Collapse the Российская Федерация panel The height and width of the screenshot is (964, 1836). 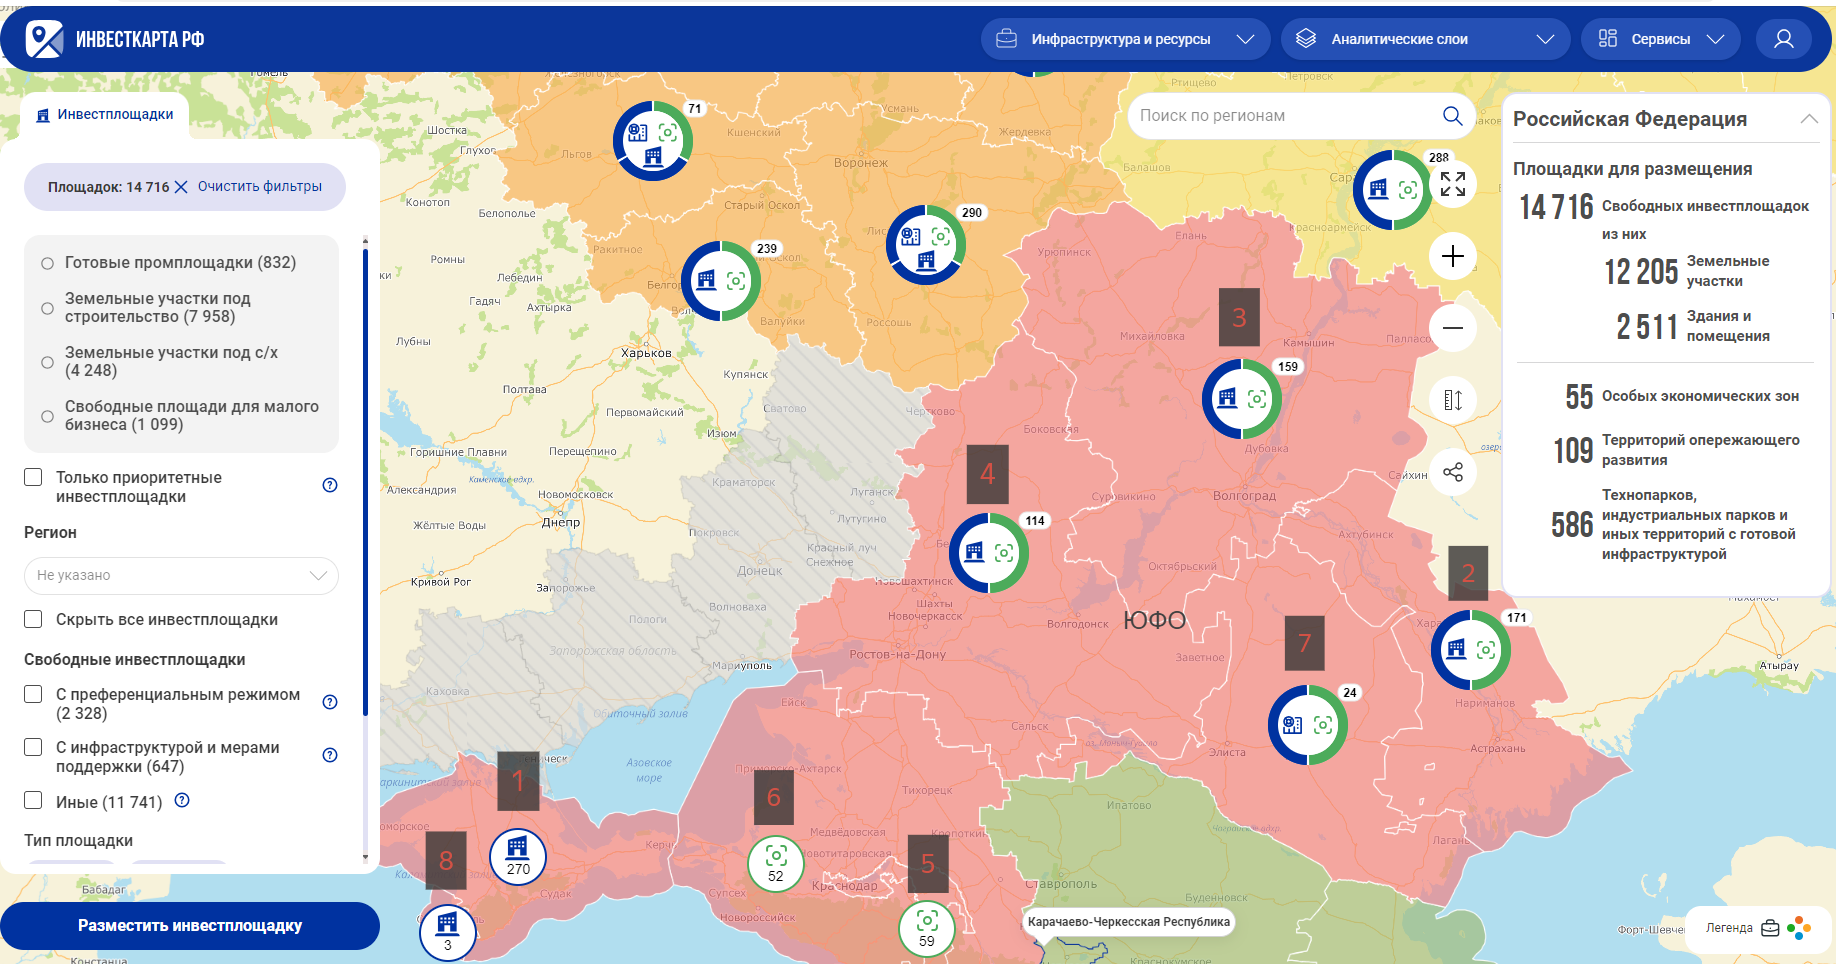[x=1808, y=119]
